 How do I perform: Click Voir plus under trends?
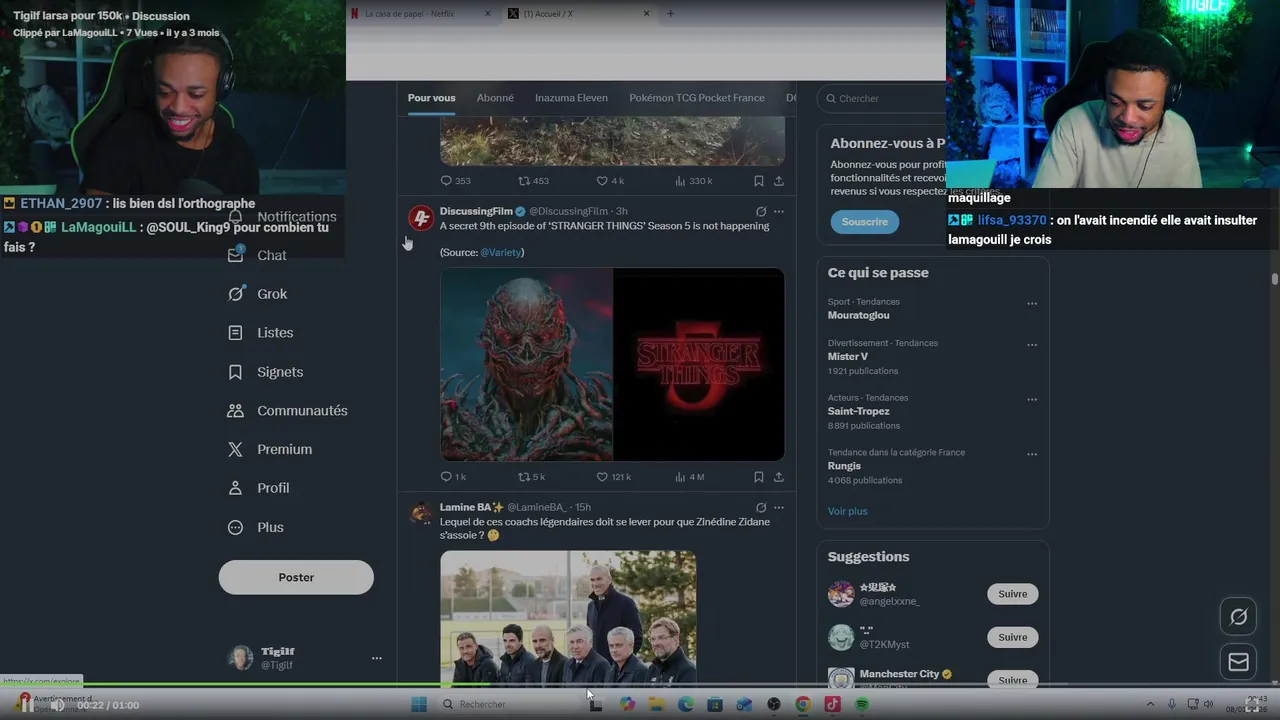847,511
